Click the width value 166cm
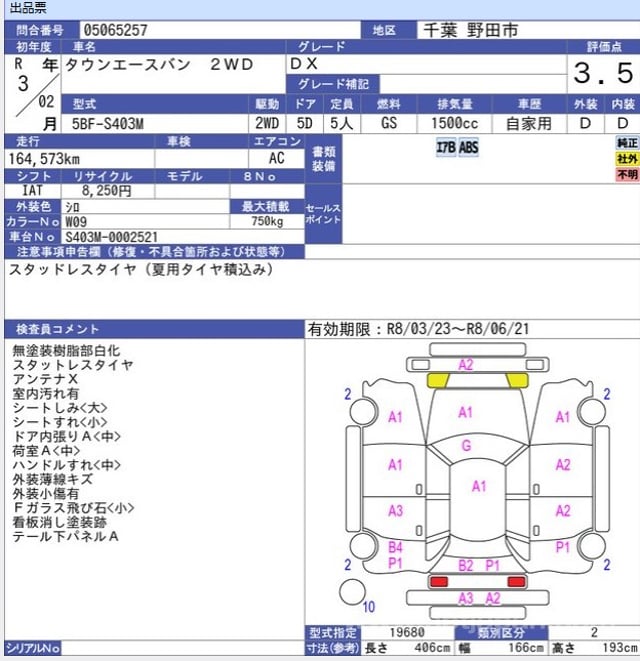The width and height of the screenshot is (640, 661). pyautogui.click(x=526, y=648)
